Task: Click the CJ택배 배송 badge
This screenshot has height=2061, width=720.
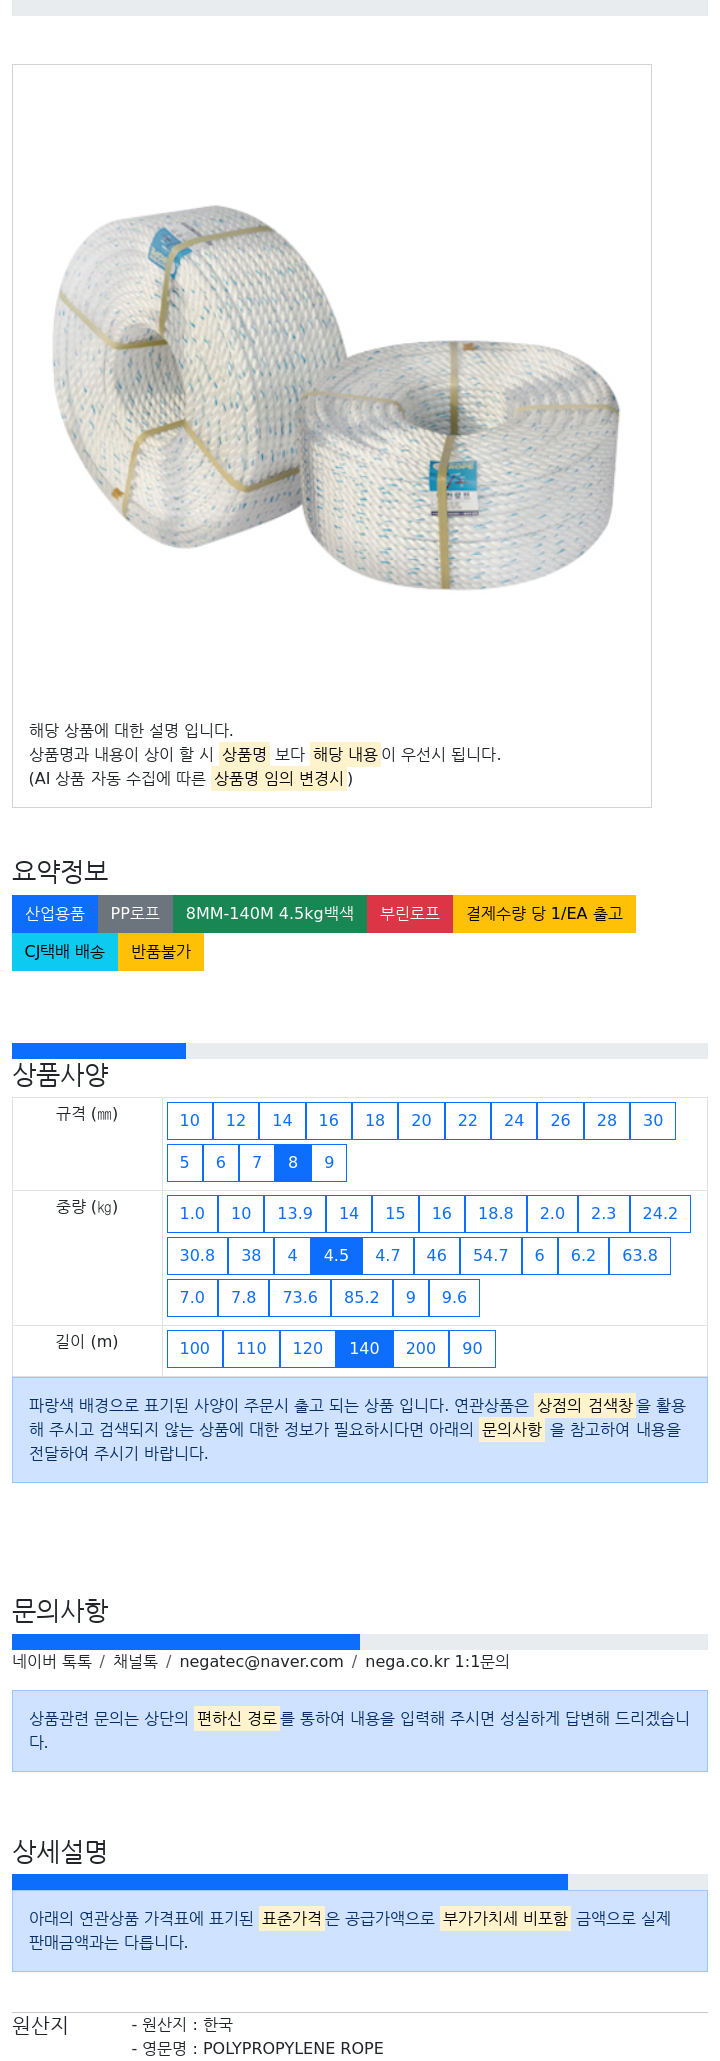Action: [65, 952]
